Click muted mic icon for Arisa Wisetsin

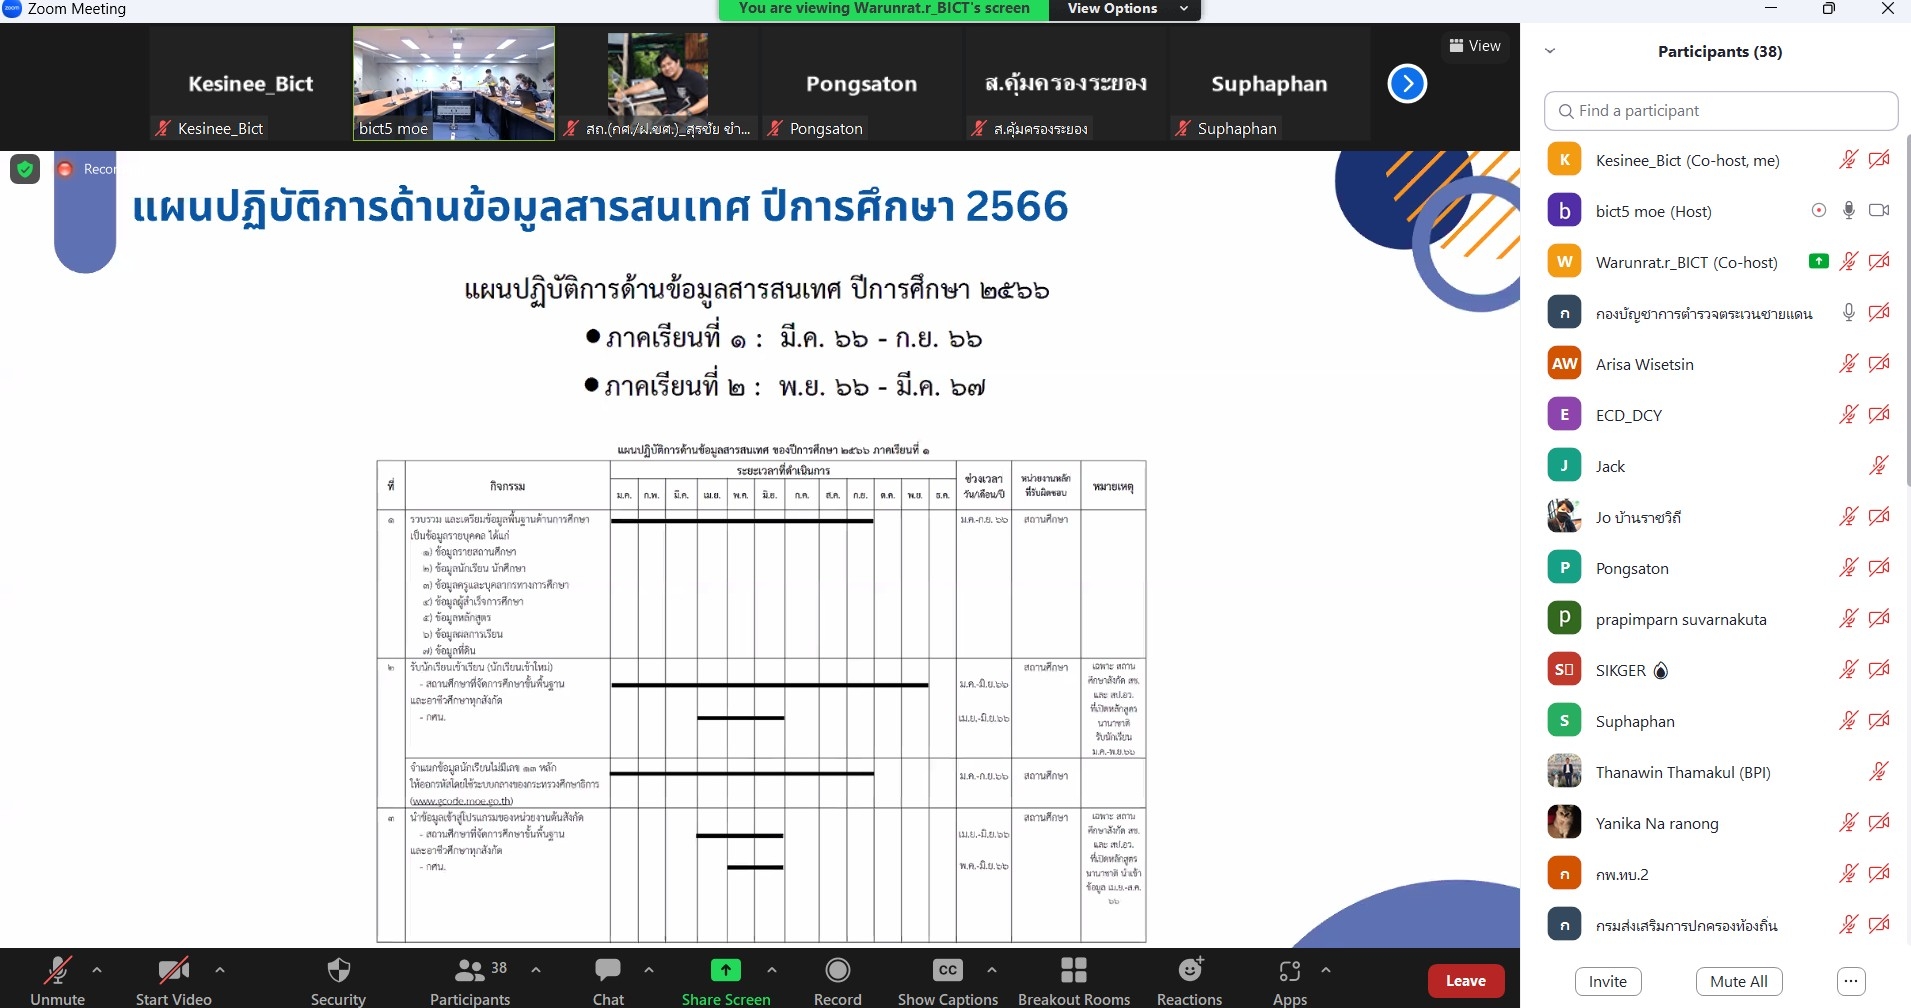1848,364
